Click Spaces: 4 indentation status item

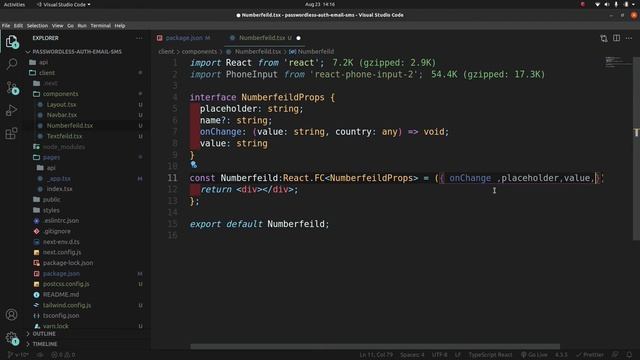click(x=412, y=355)
